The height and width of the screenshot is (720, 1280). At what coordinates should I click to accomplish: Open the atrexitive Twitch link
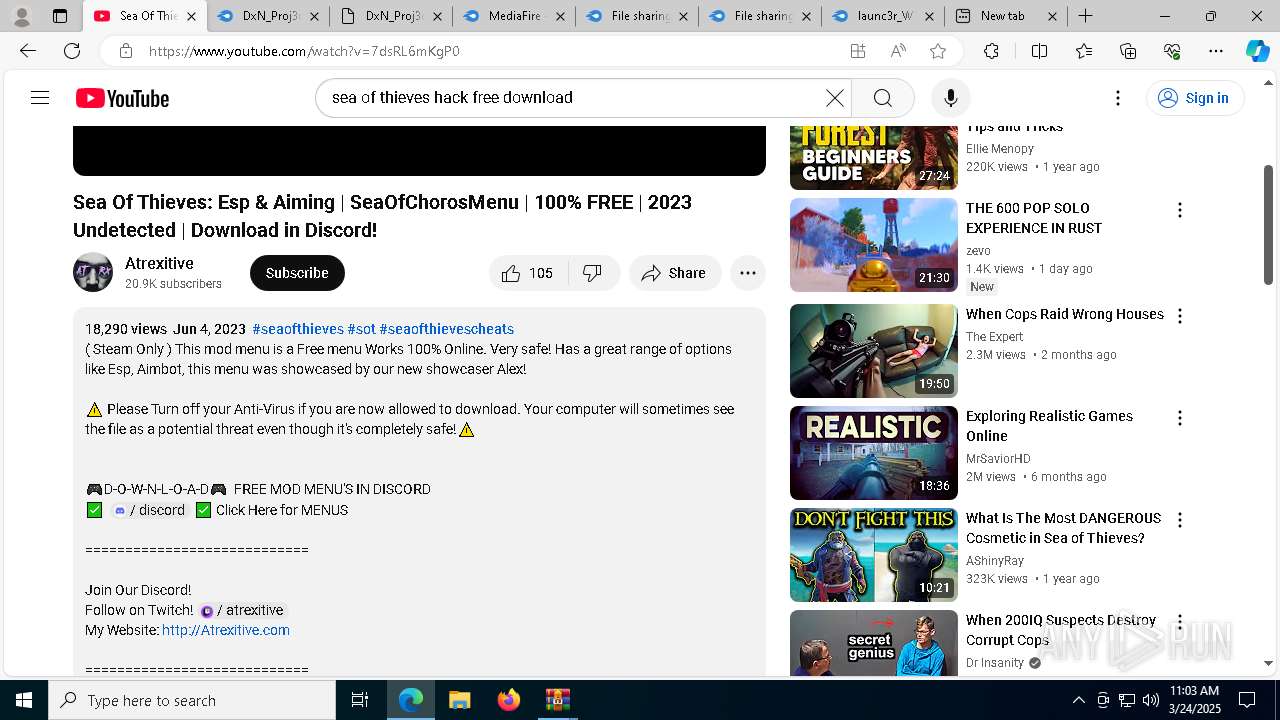242,610
